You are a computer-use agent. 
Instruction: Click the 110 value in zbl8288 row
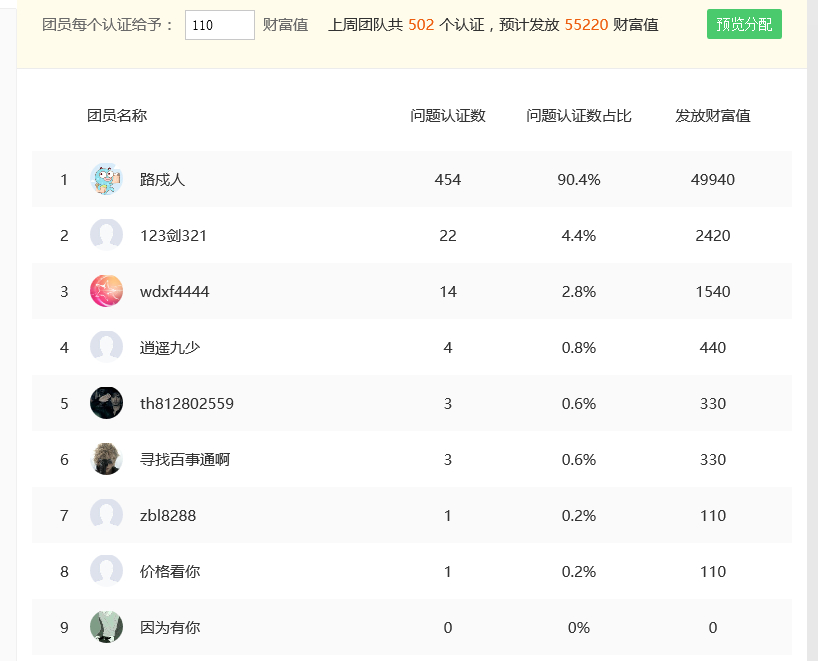pyautogui.click(x=713, y=515)
